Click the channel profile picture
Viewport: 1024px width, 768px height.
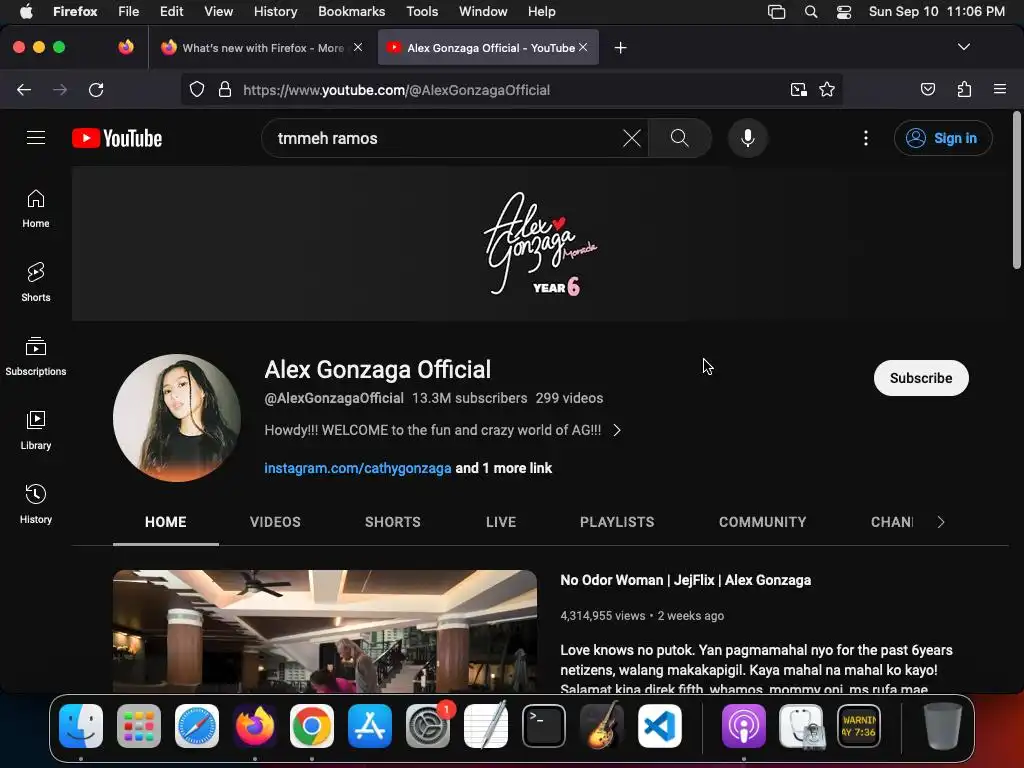176,417
